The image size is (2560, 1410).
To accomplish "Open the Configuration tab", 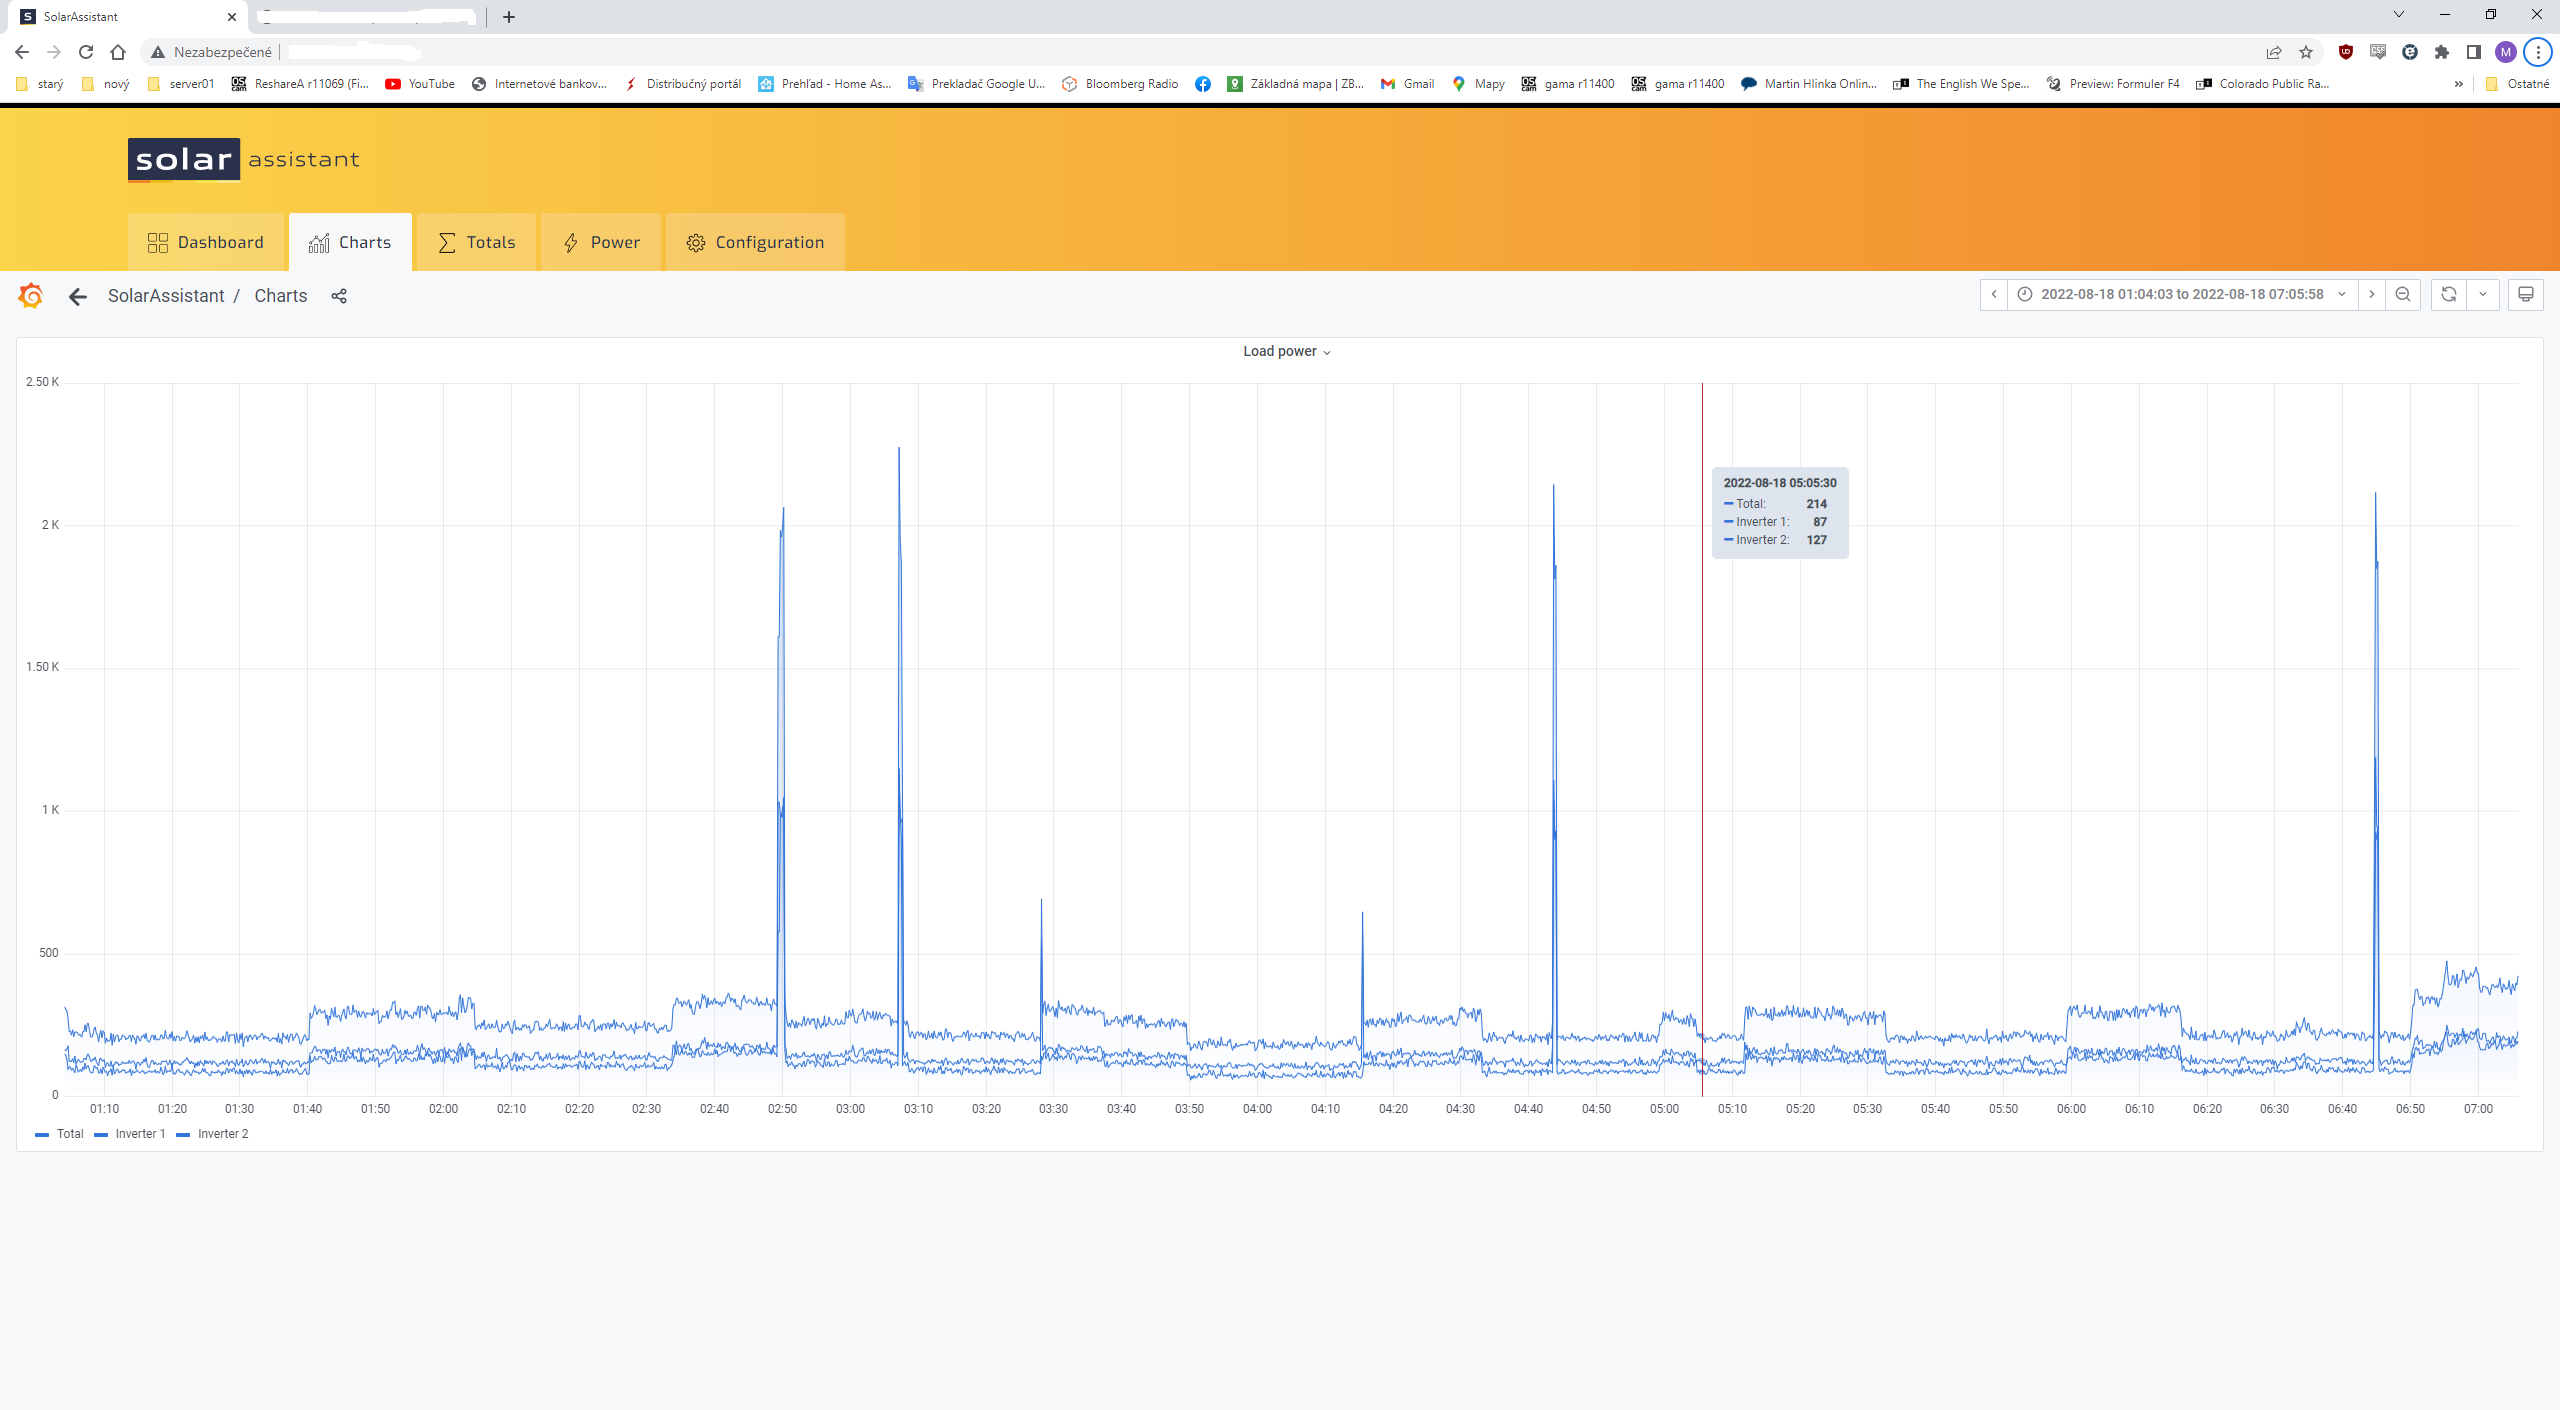I will coord(755,242).
